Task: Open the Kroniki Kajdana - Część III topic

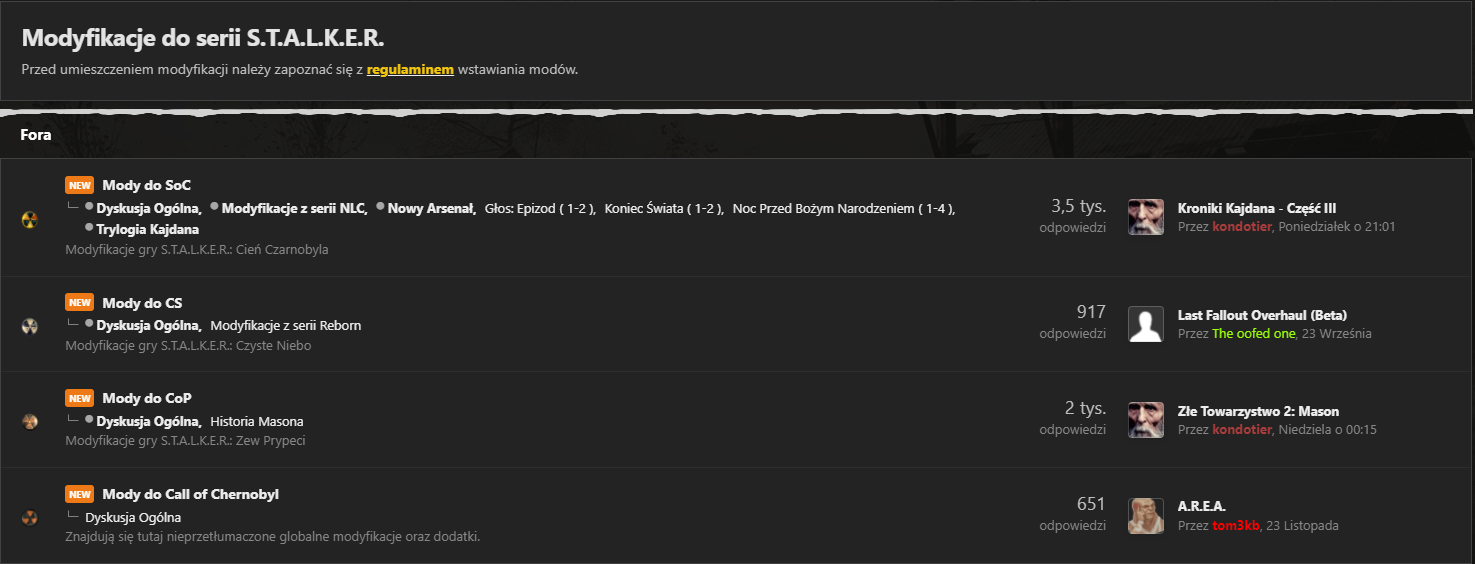Action: click(x=1257, y=208)
